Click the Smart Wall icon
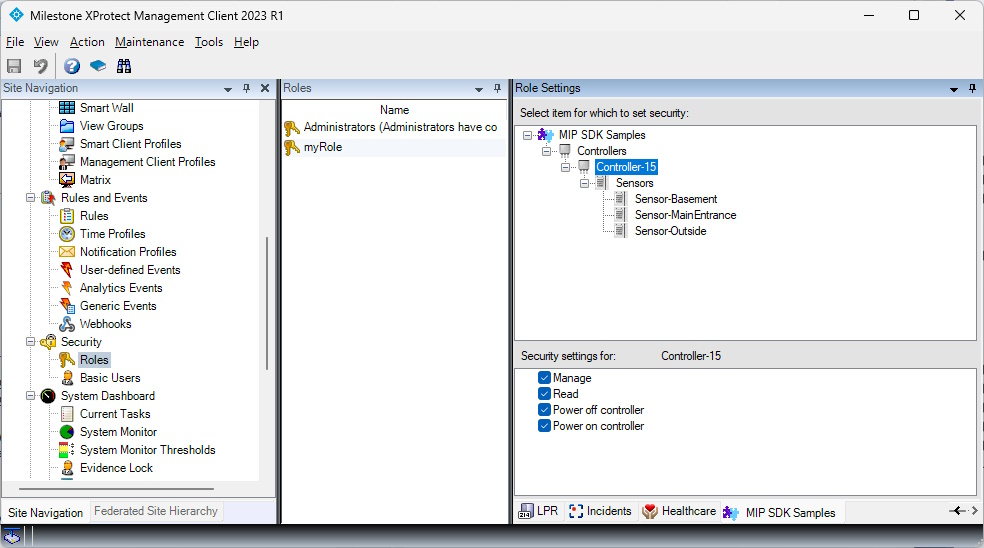Screen dimensions: 984x548 click(67, 108)
